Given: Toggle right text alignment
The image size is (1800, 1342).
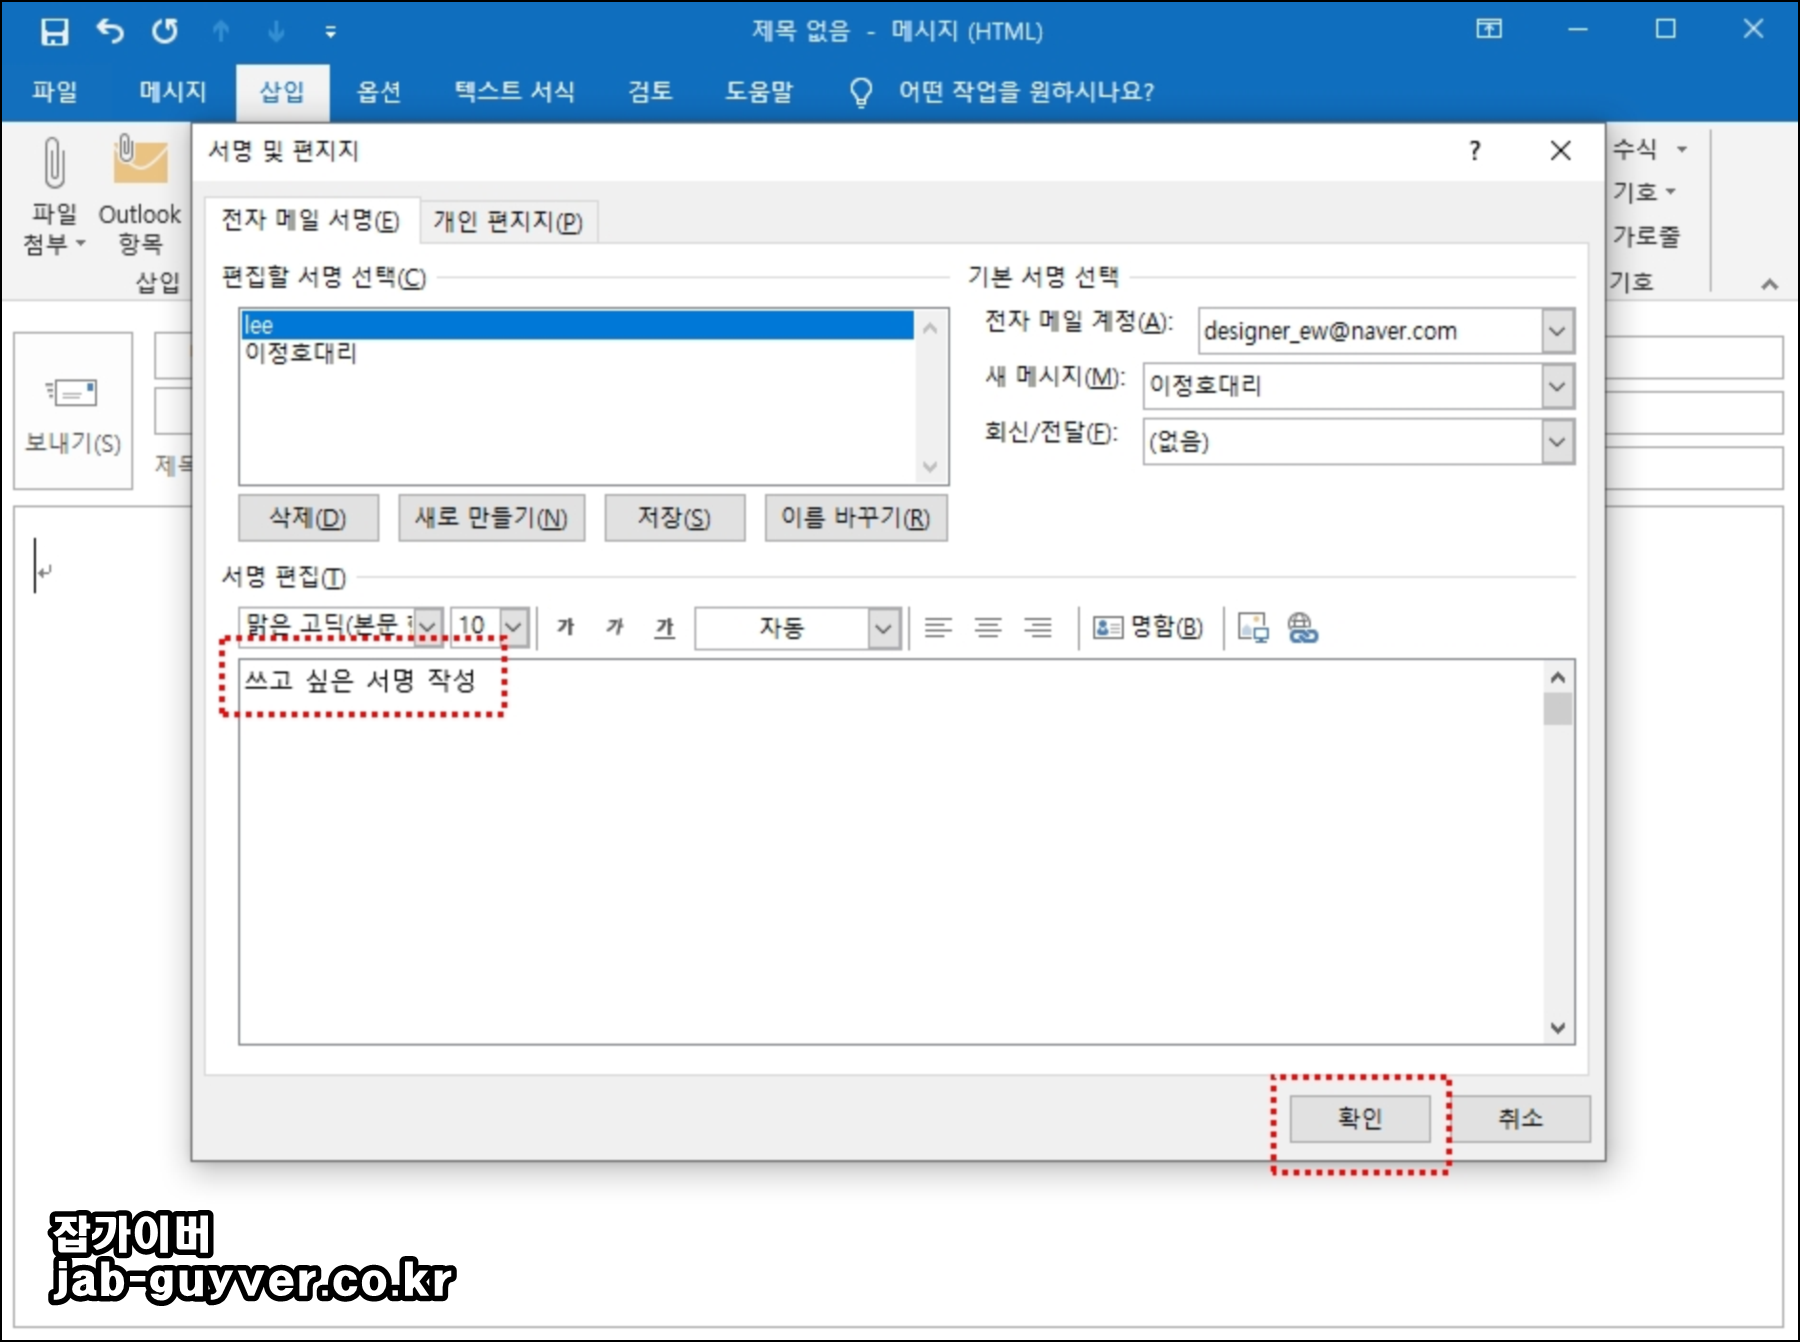Looking at the screenshot, I should [x=1038, y=628].
